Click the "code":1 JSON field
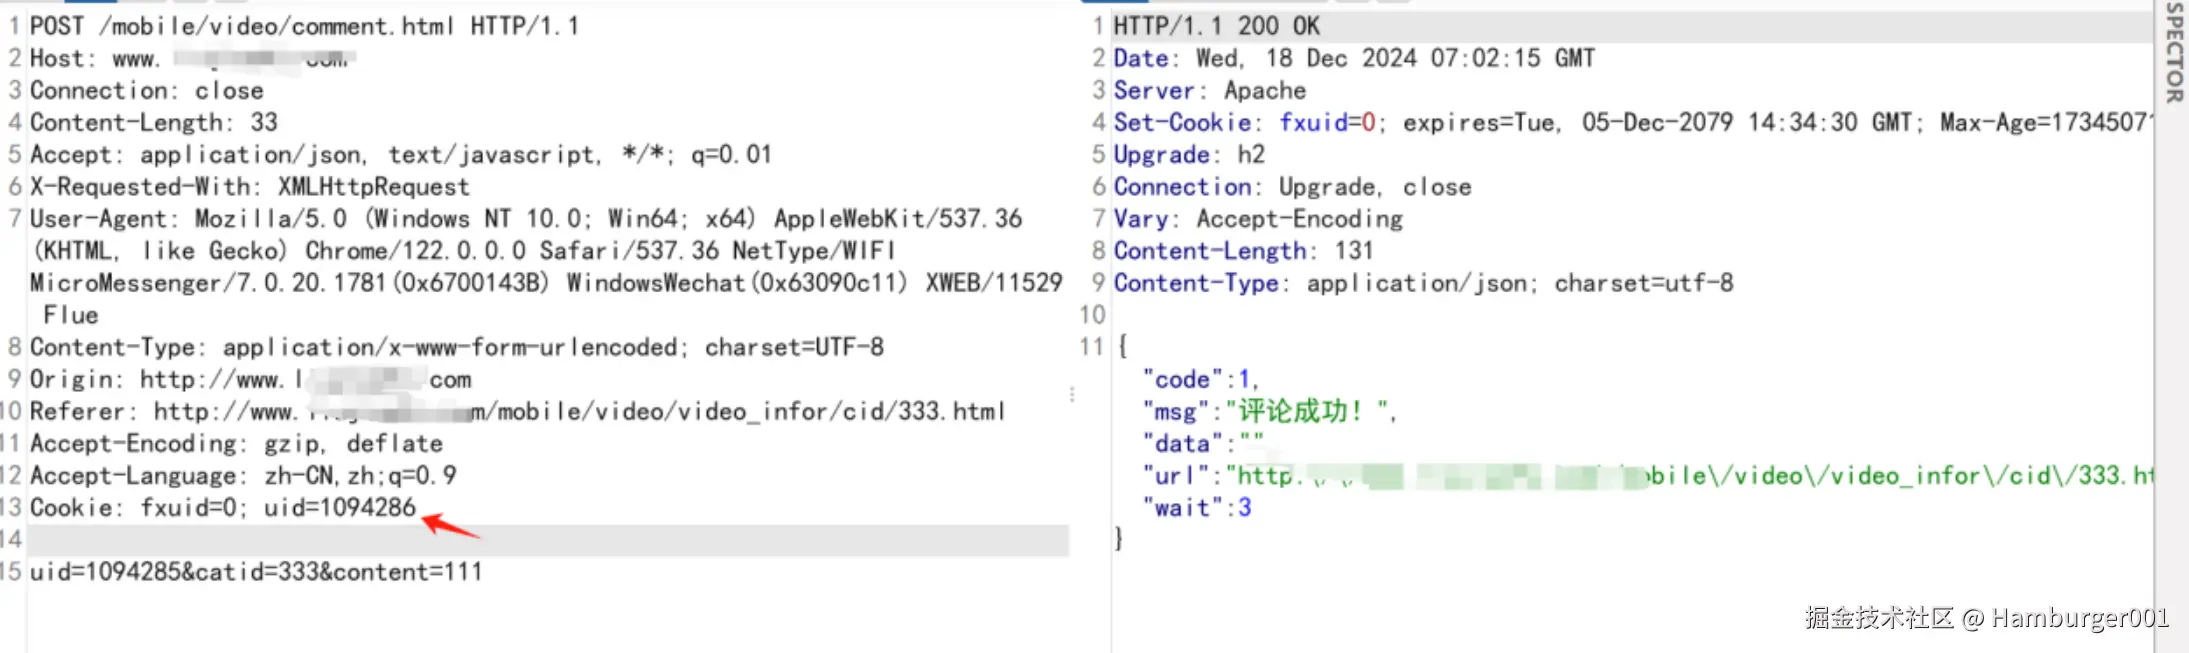This screenshot has width=2189, height=653. tap(1200, 380)
